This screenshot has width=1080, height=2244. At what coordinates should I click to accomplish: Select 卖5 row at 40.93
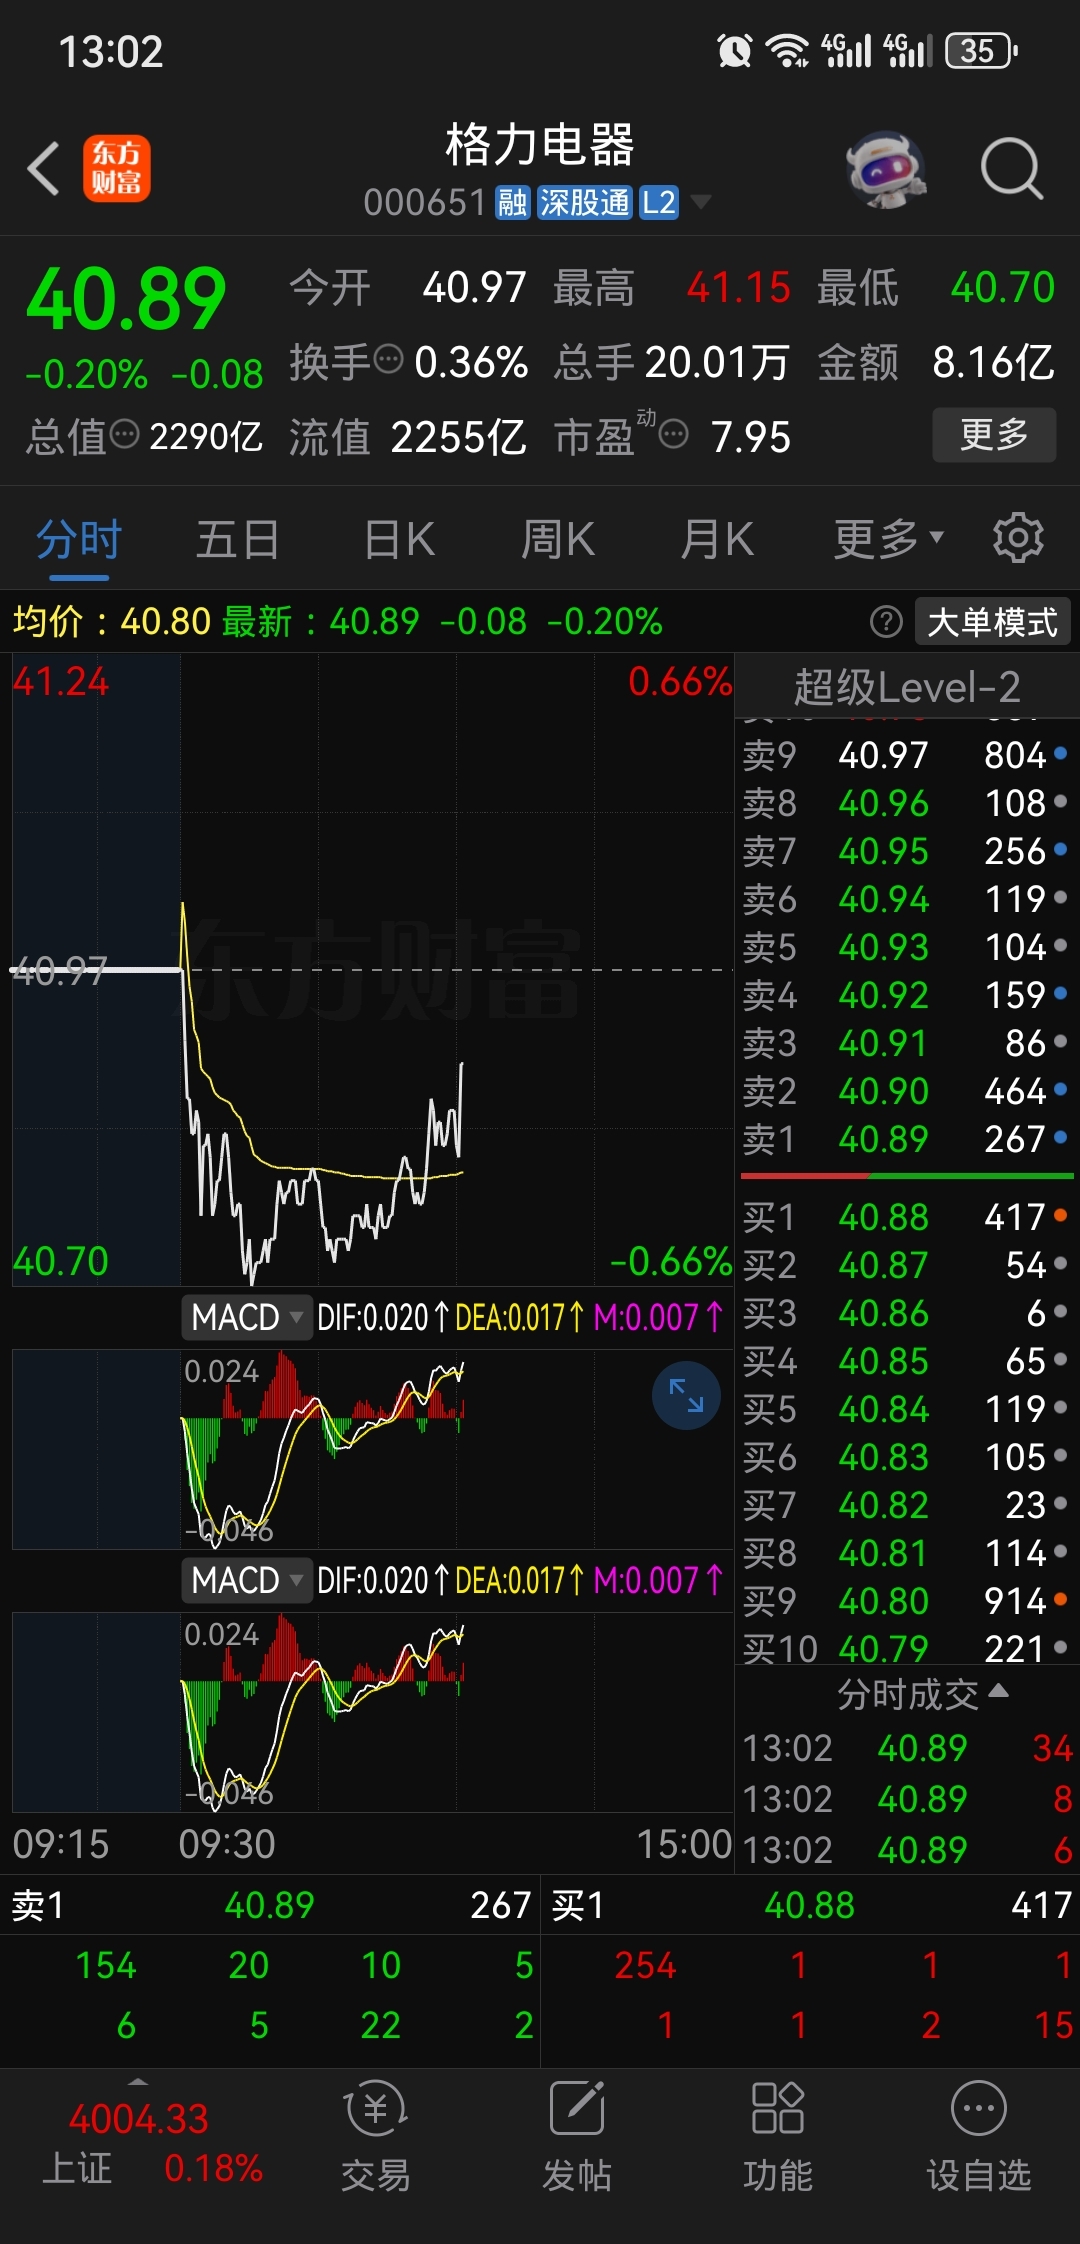(906, 947)
